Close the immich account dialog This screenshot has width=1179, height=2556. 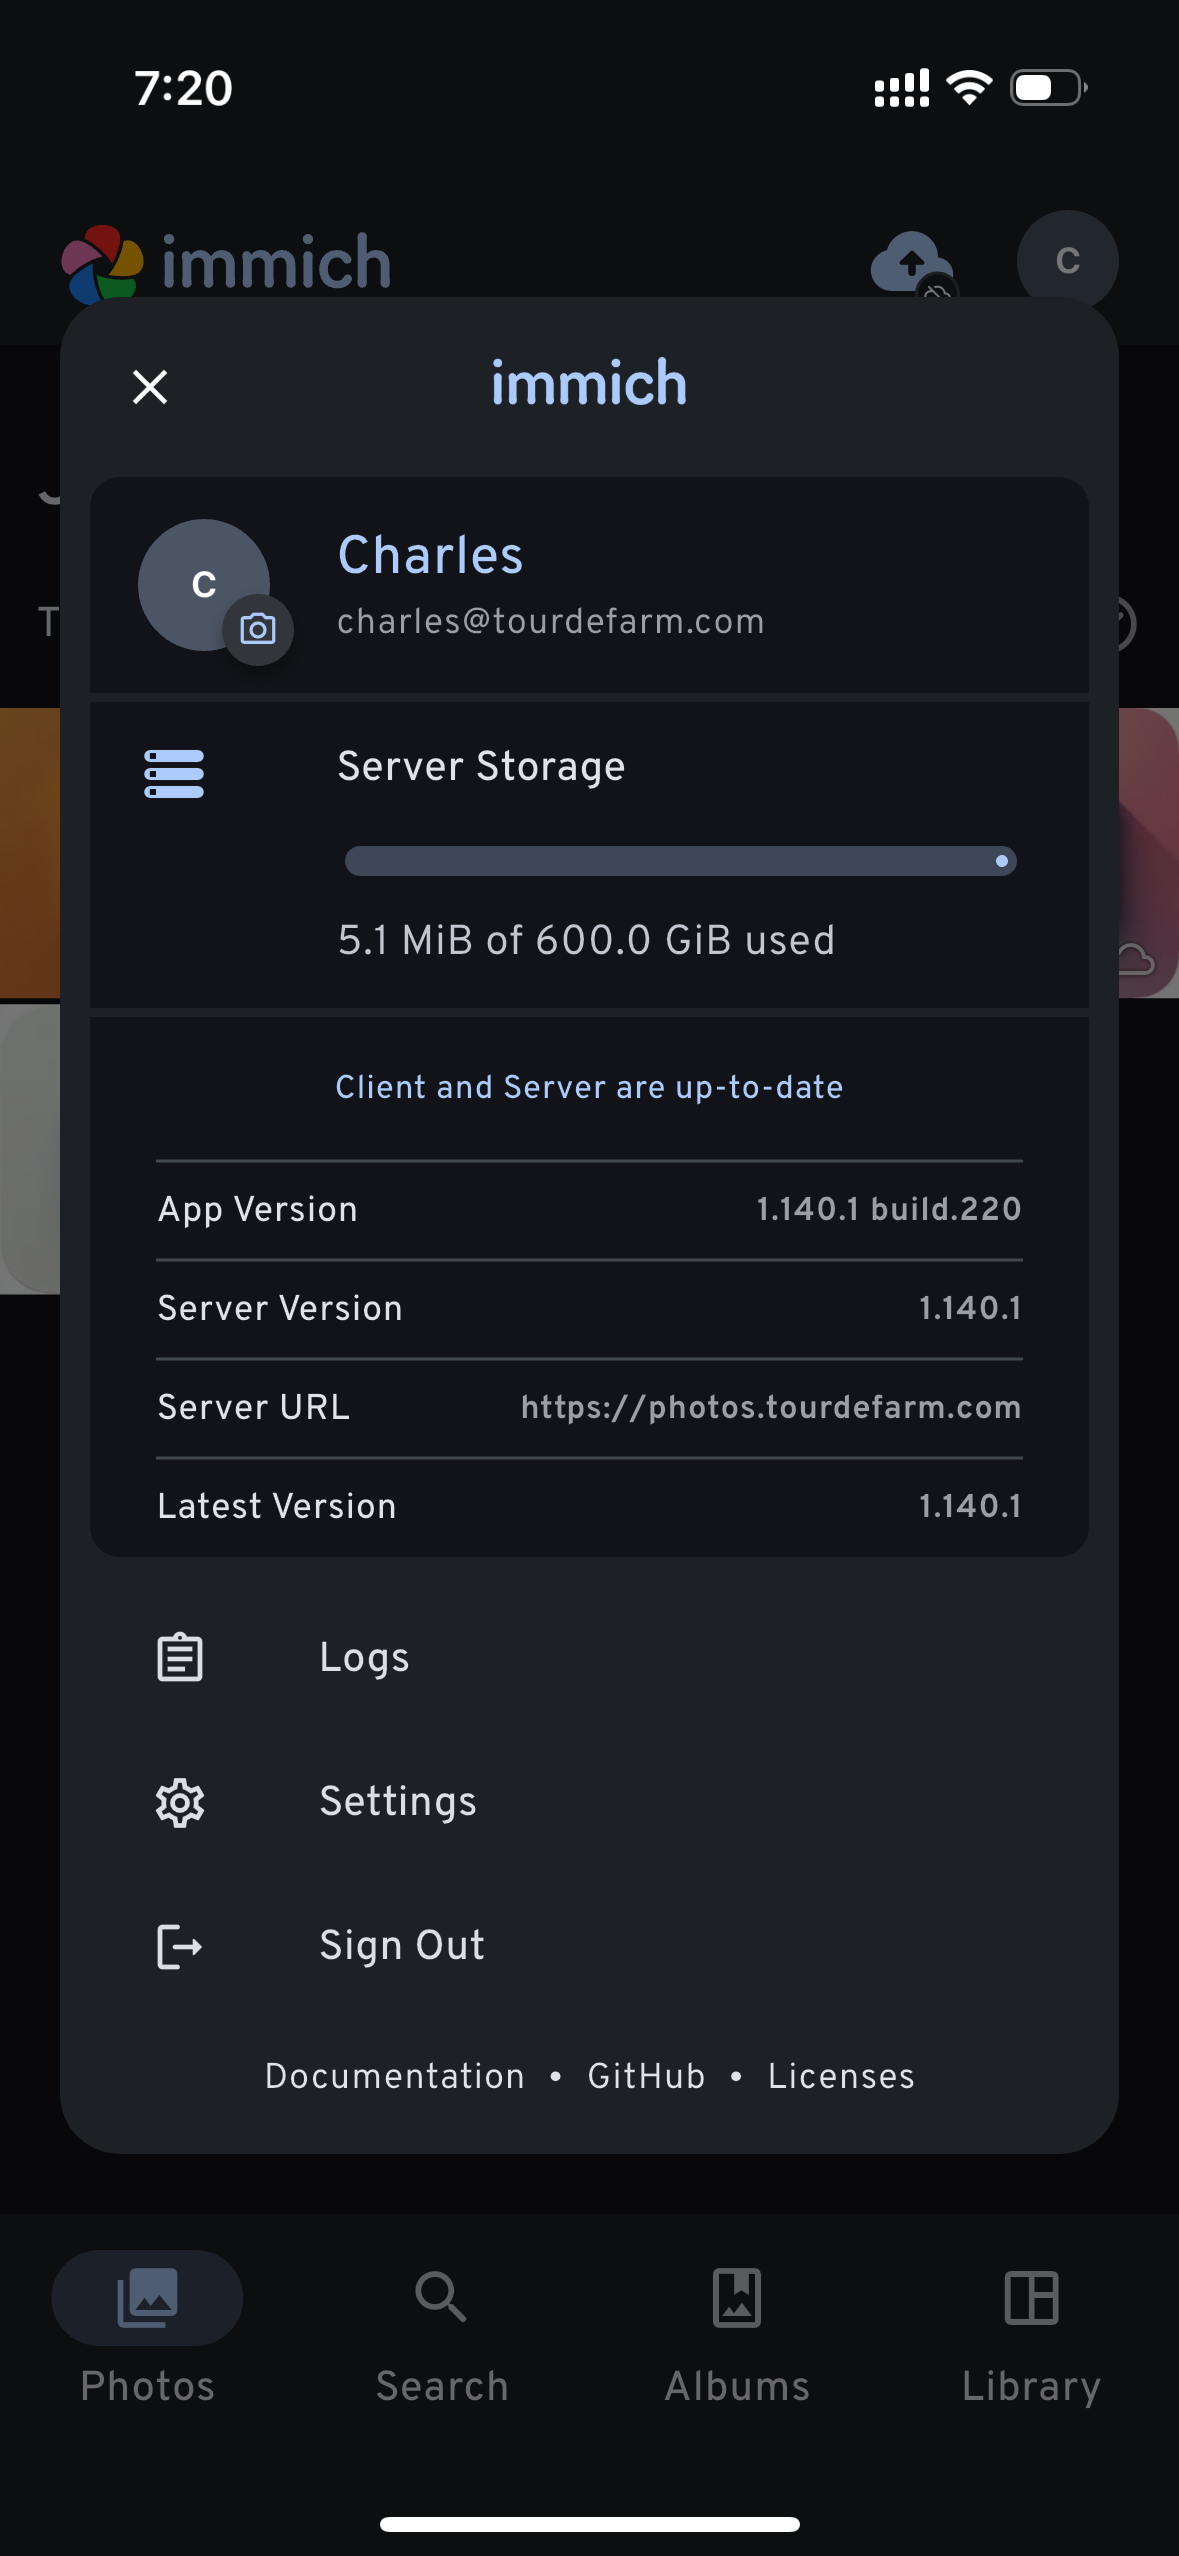click(150, 386)
